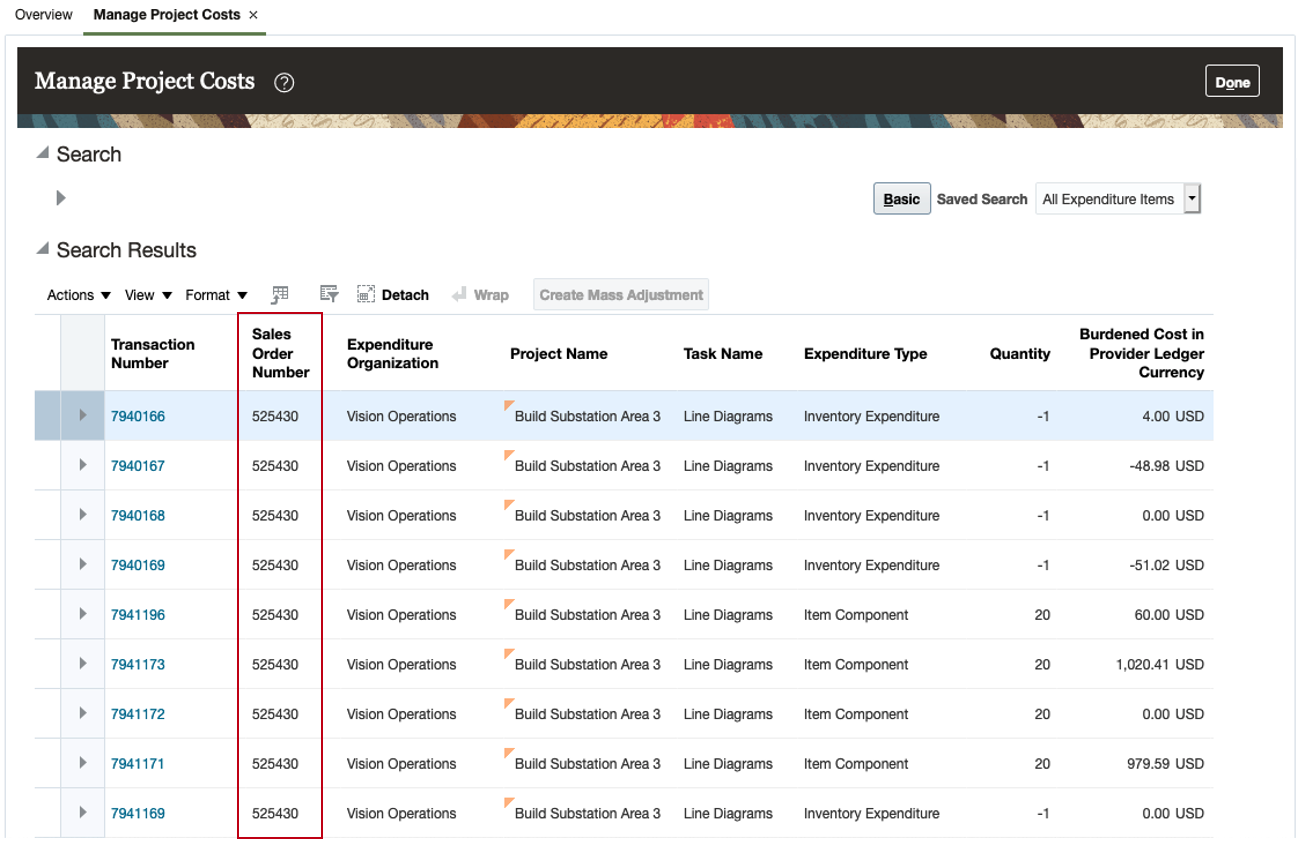
Task: Expand row details for transaction 7940166
Action: tap(83, 416)
